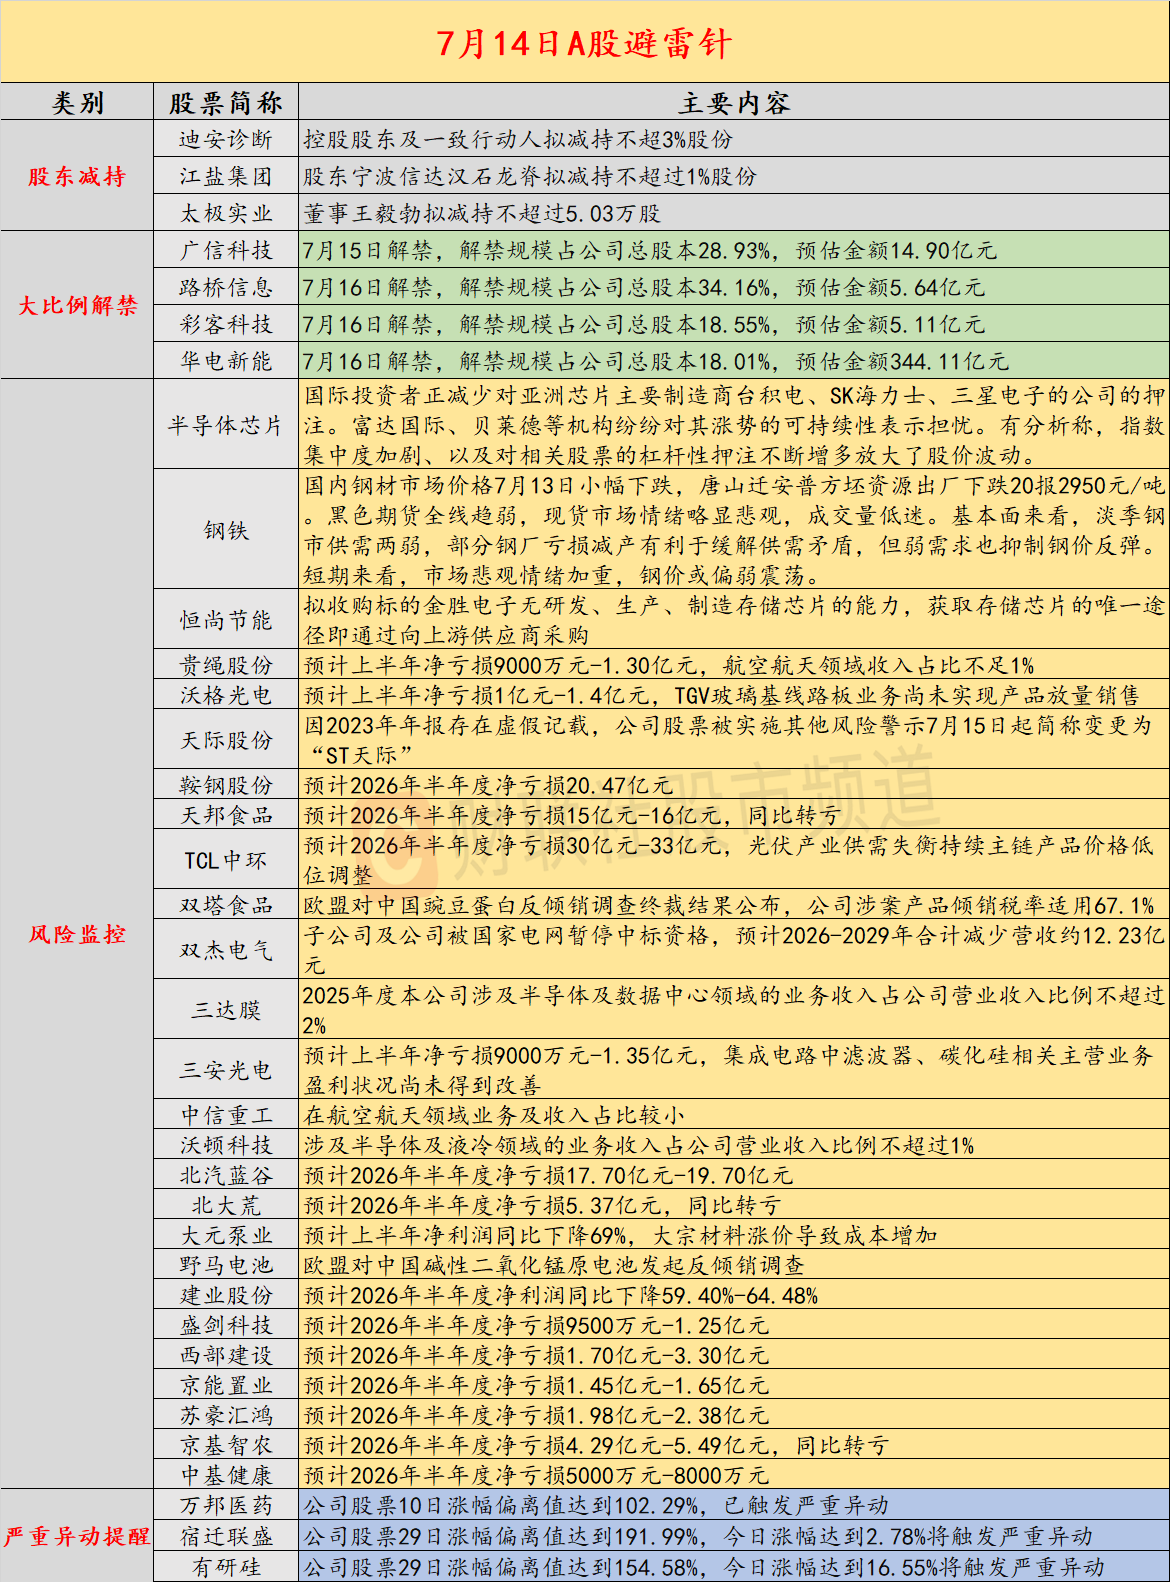
Task: Click the '半导体芯片' sector cell
Action: [226, 425]
